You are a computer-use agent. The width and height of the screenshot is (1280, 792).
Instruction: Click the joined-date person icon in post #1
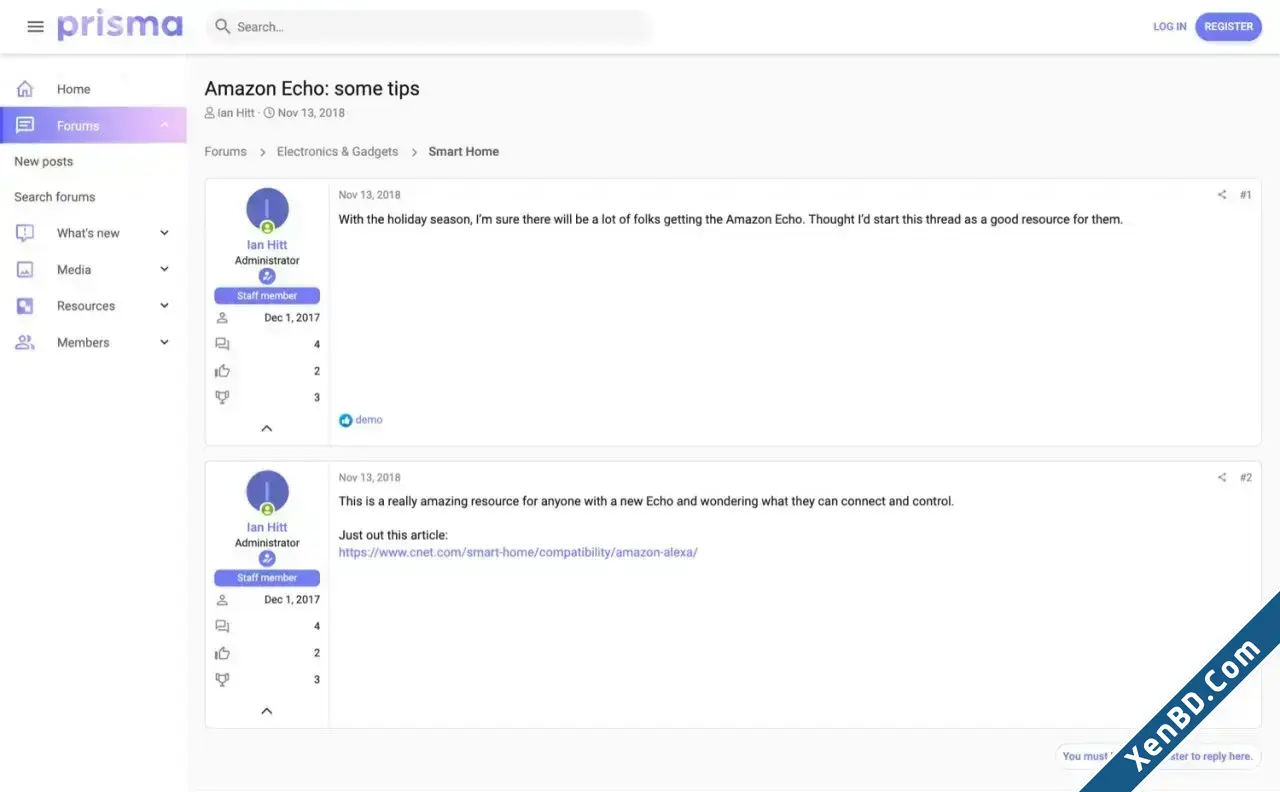pyautogui.click(x=222, y=318)
